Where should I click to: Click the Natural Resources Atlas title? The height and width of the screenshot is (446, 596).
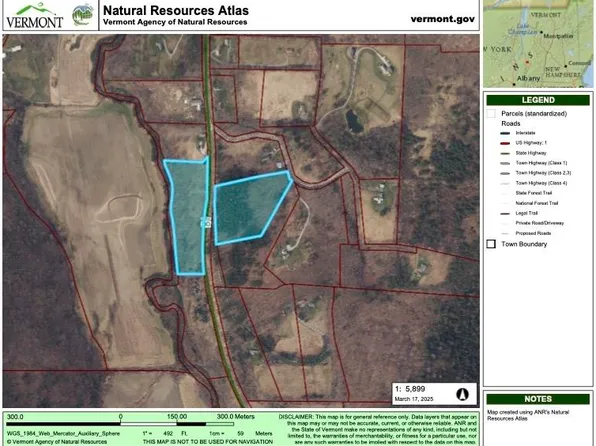coord(176,10)
